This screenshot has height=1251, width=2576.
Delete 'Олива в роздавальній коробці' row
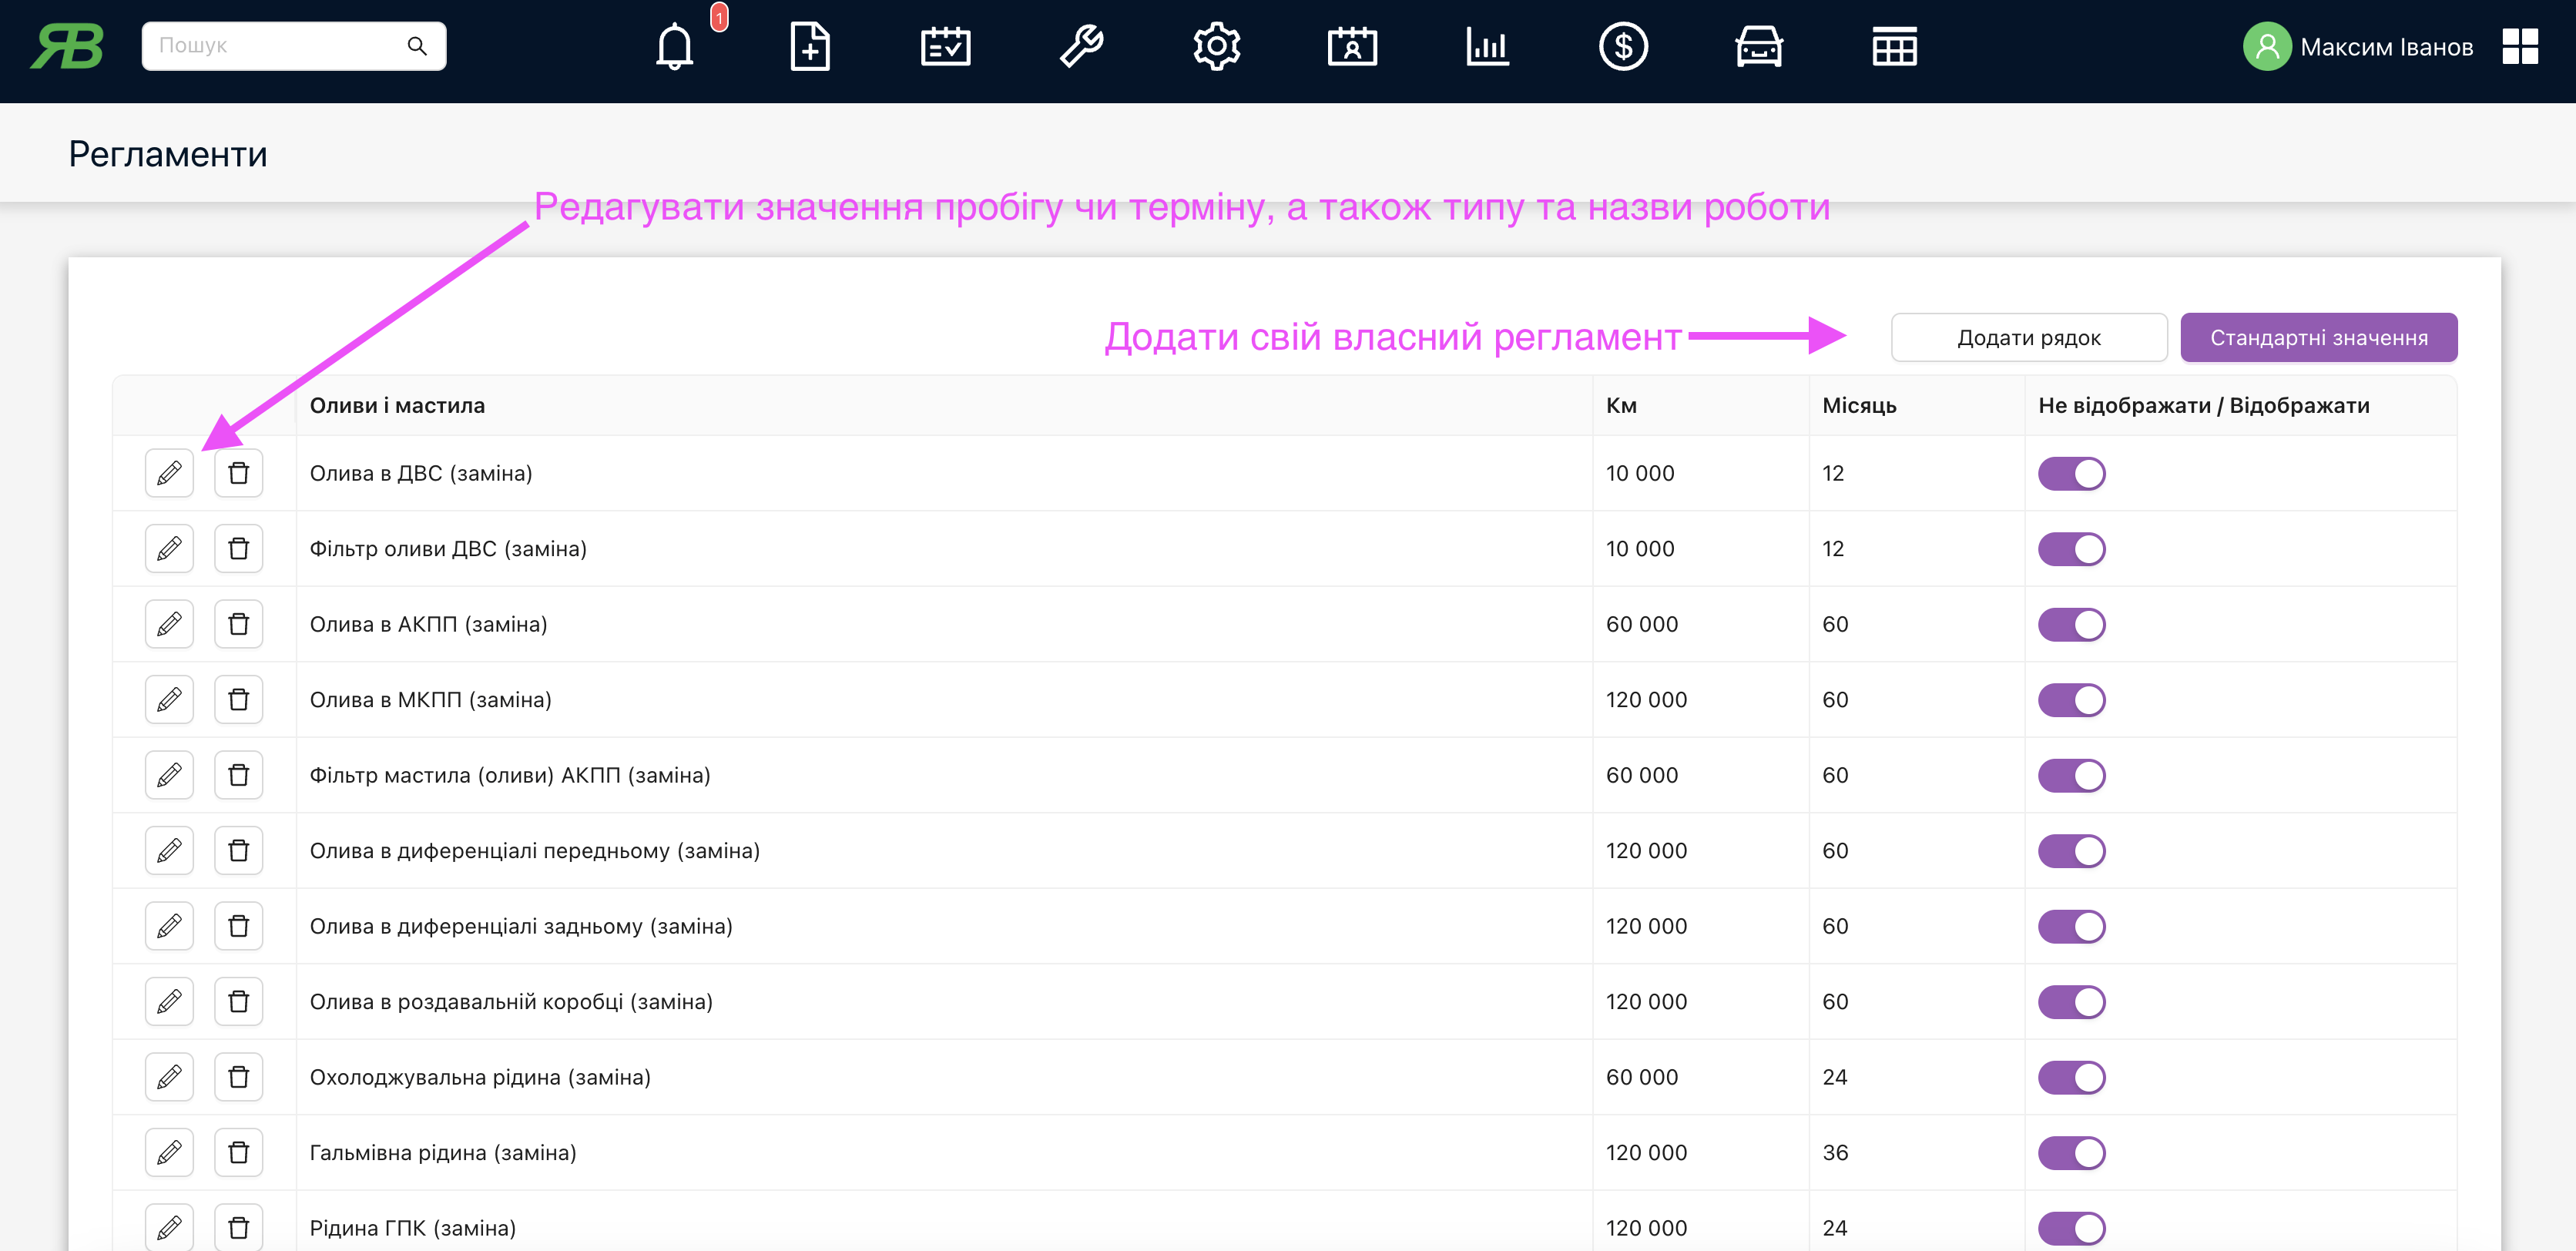[x=238, y=1002]
